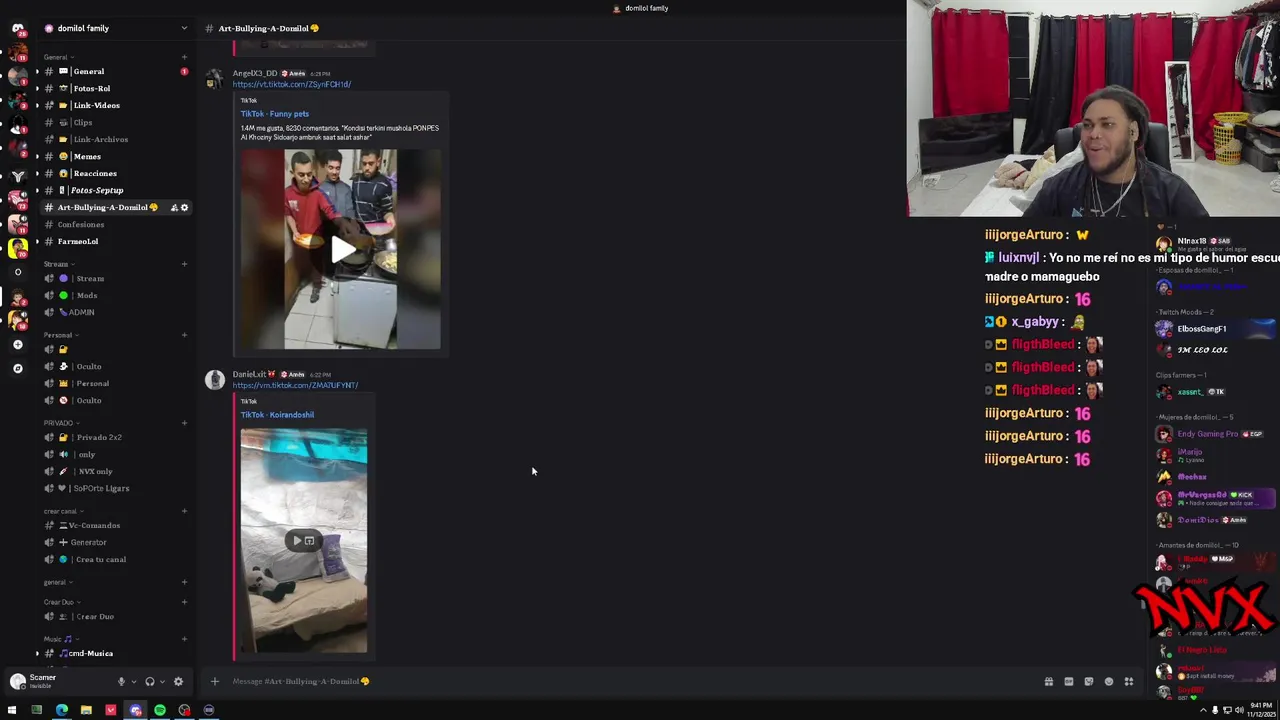
Task: Click member Endy Gaming Pro in list
Action: (x=1215, y=434)
